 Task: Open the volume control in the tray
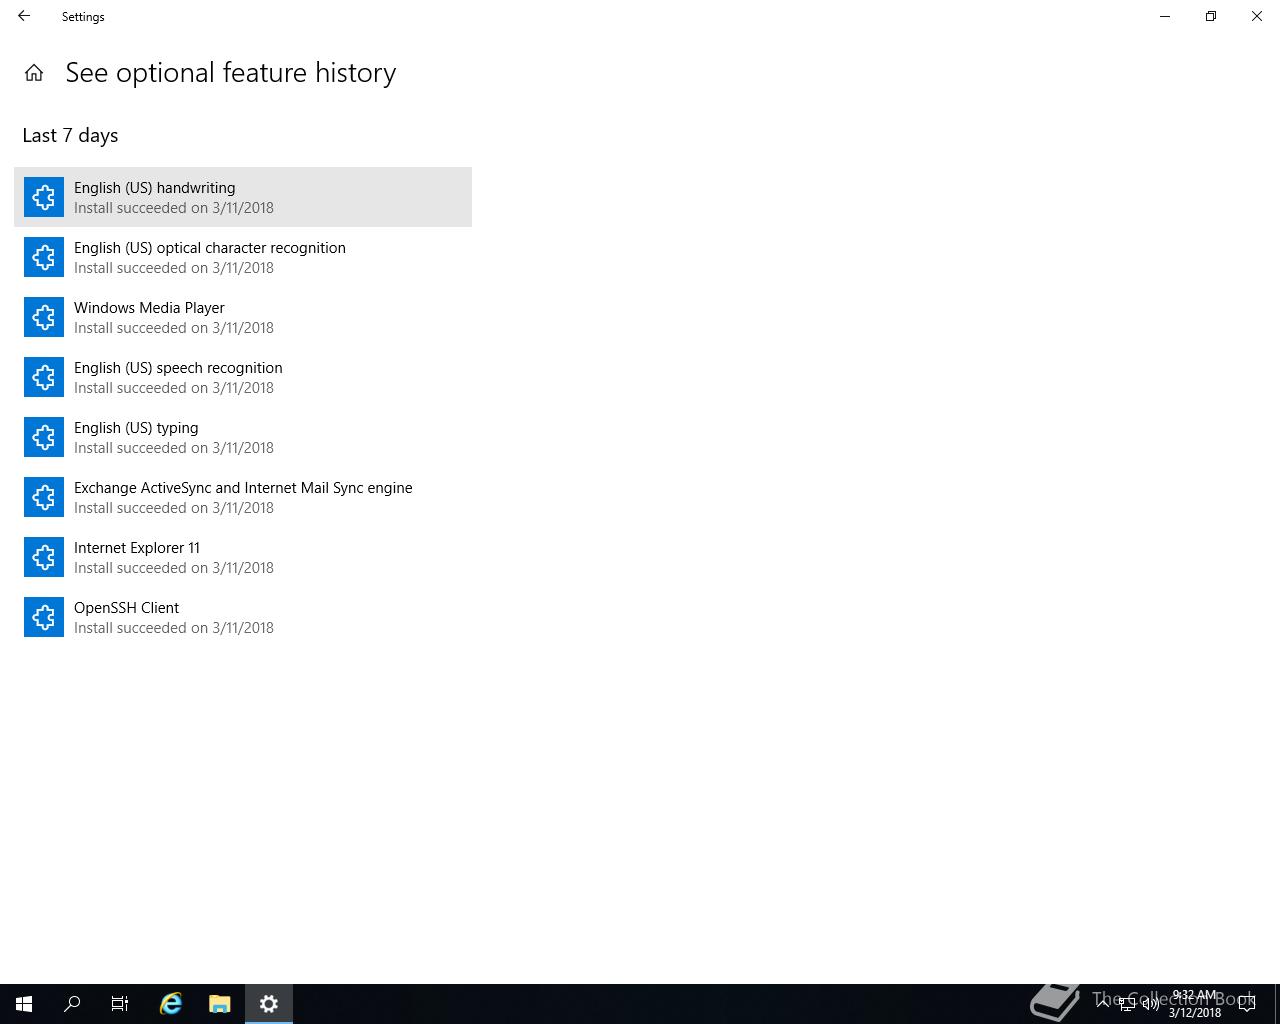(1151, 1004)
